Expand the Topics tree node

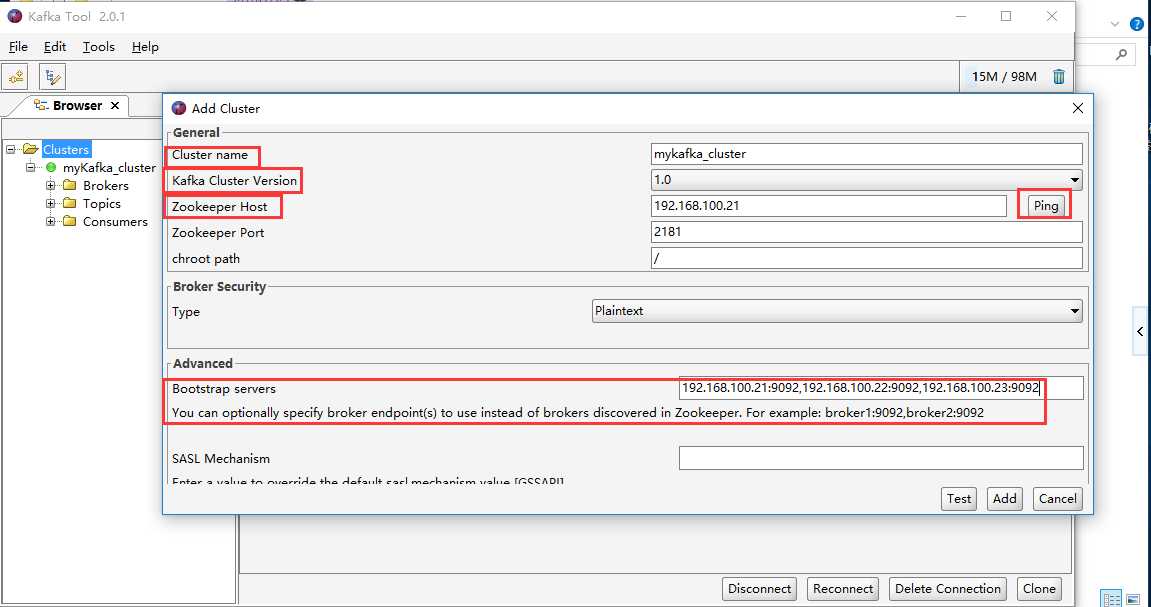(51, 203)
